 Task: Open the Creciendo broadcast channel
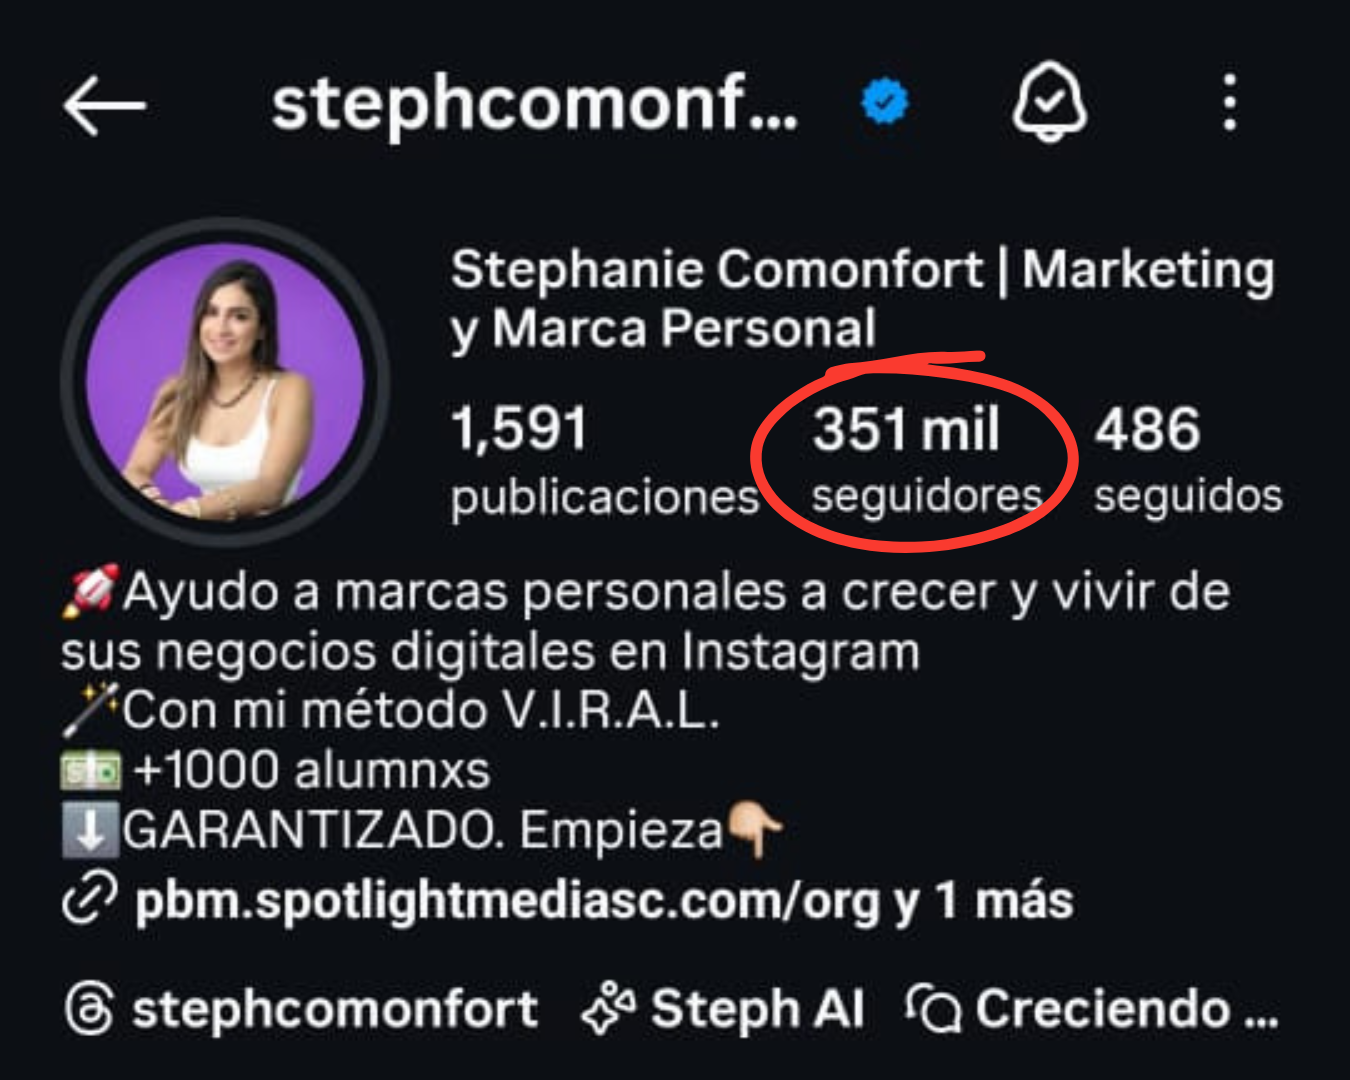(1126, 1008)
